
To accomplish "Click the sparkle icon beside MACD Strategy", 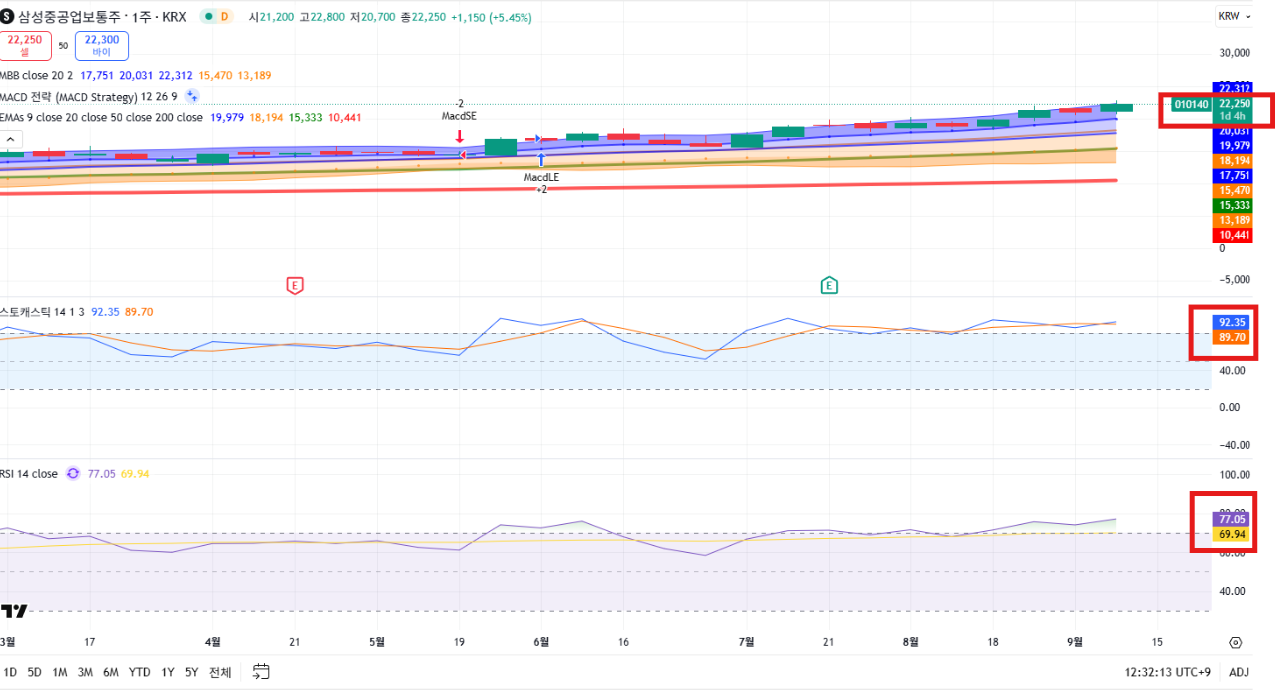I will point(192,96).
